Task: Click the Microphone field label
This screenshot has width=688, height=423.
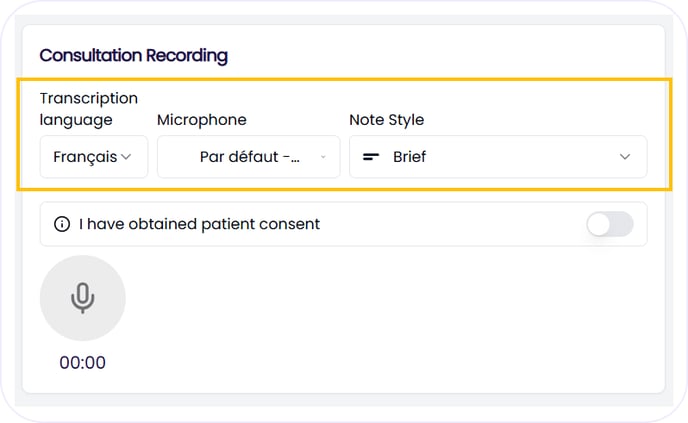Action: coord(201,120)
